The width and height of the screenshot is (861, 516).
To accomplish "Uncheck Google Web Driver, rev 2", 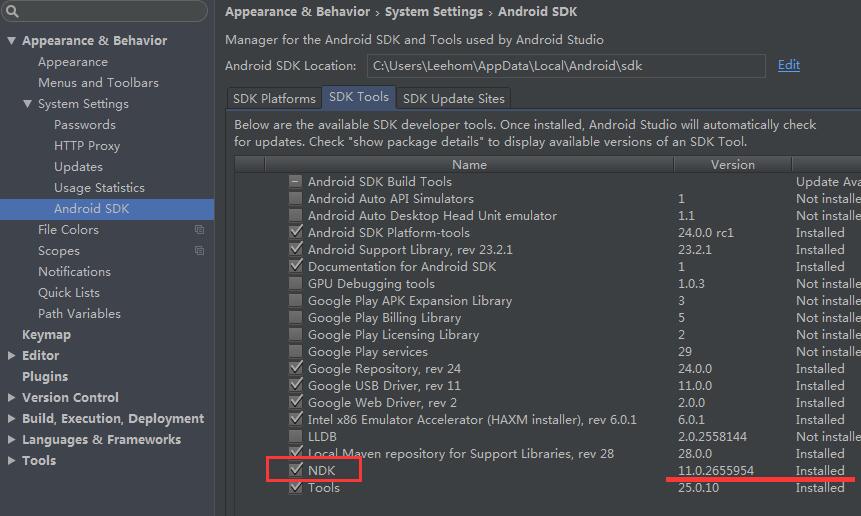I will click(x=295, y=402).
